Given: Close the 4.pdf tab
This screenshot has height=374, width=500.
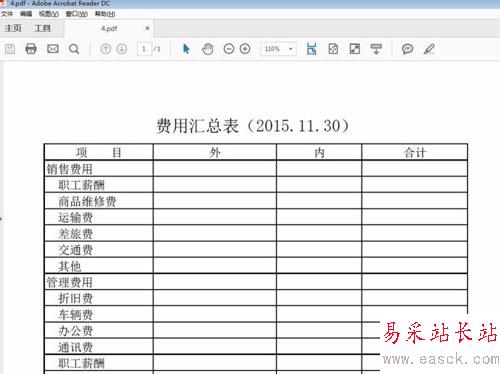Looking at the screenshot, I should pyautogui.click(x=147, y=28).
